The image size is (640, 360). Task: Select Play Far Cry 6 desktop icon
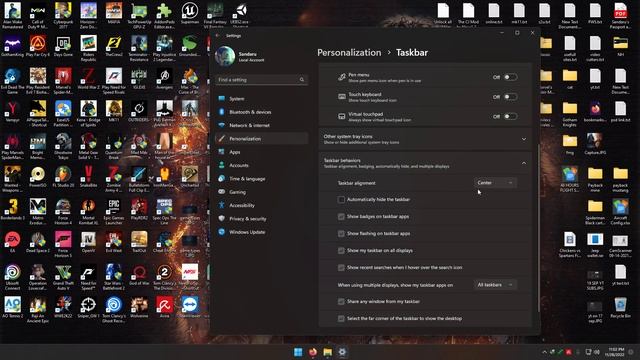click(x=38, y=46)
